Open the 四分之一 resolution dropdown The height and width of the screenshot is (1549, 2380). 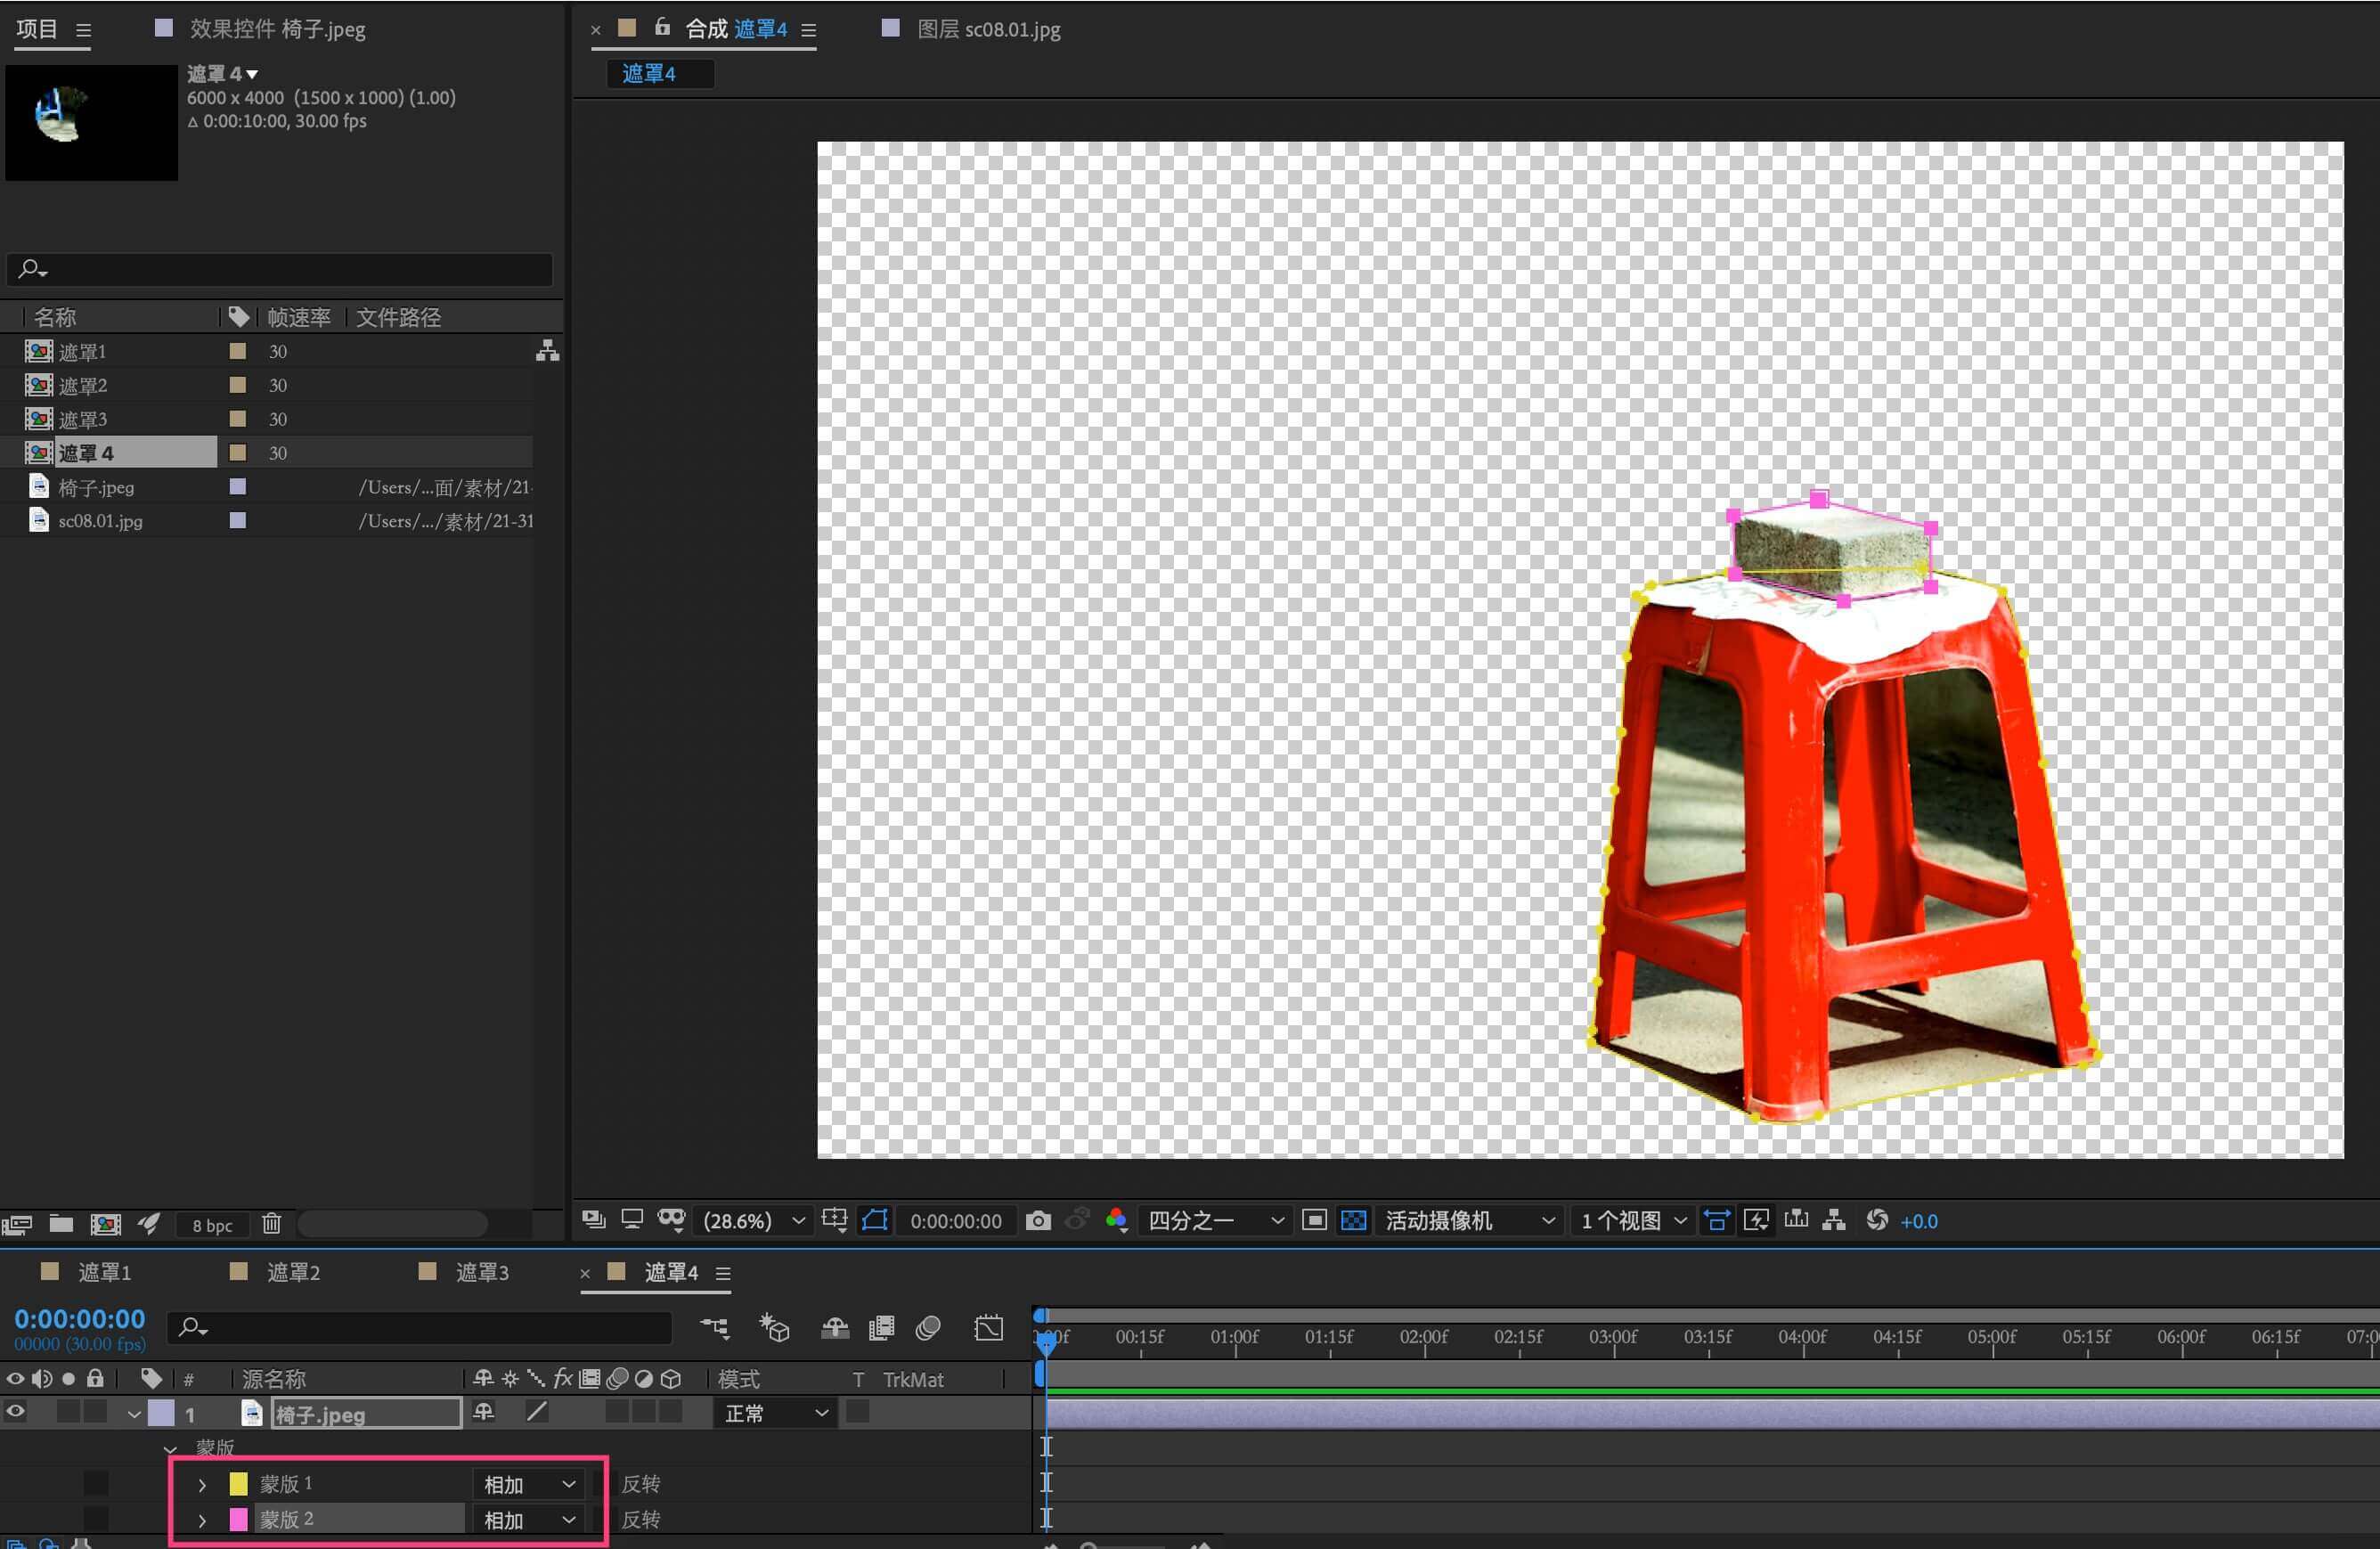tap(1214, 1220)
